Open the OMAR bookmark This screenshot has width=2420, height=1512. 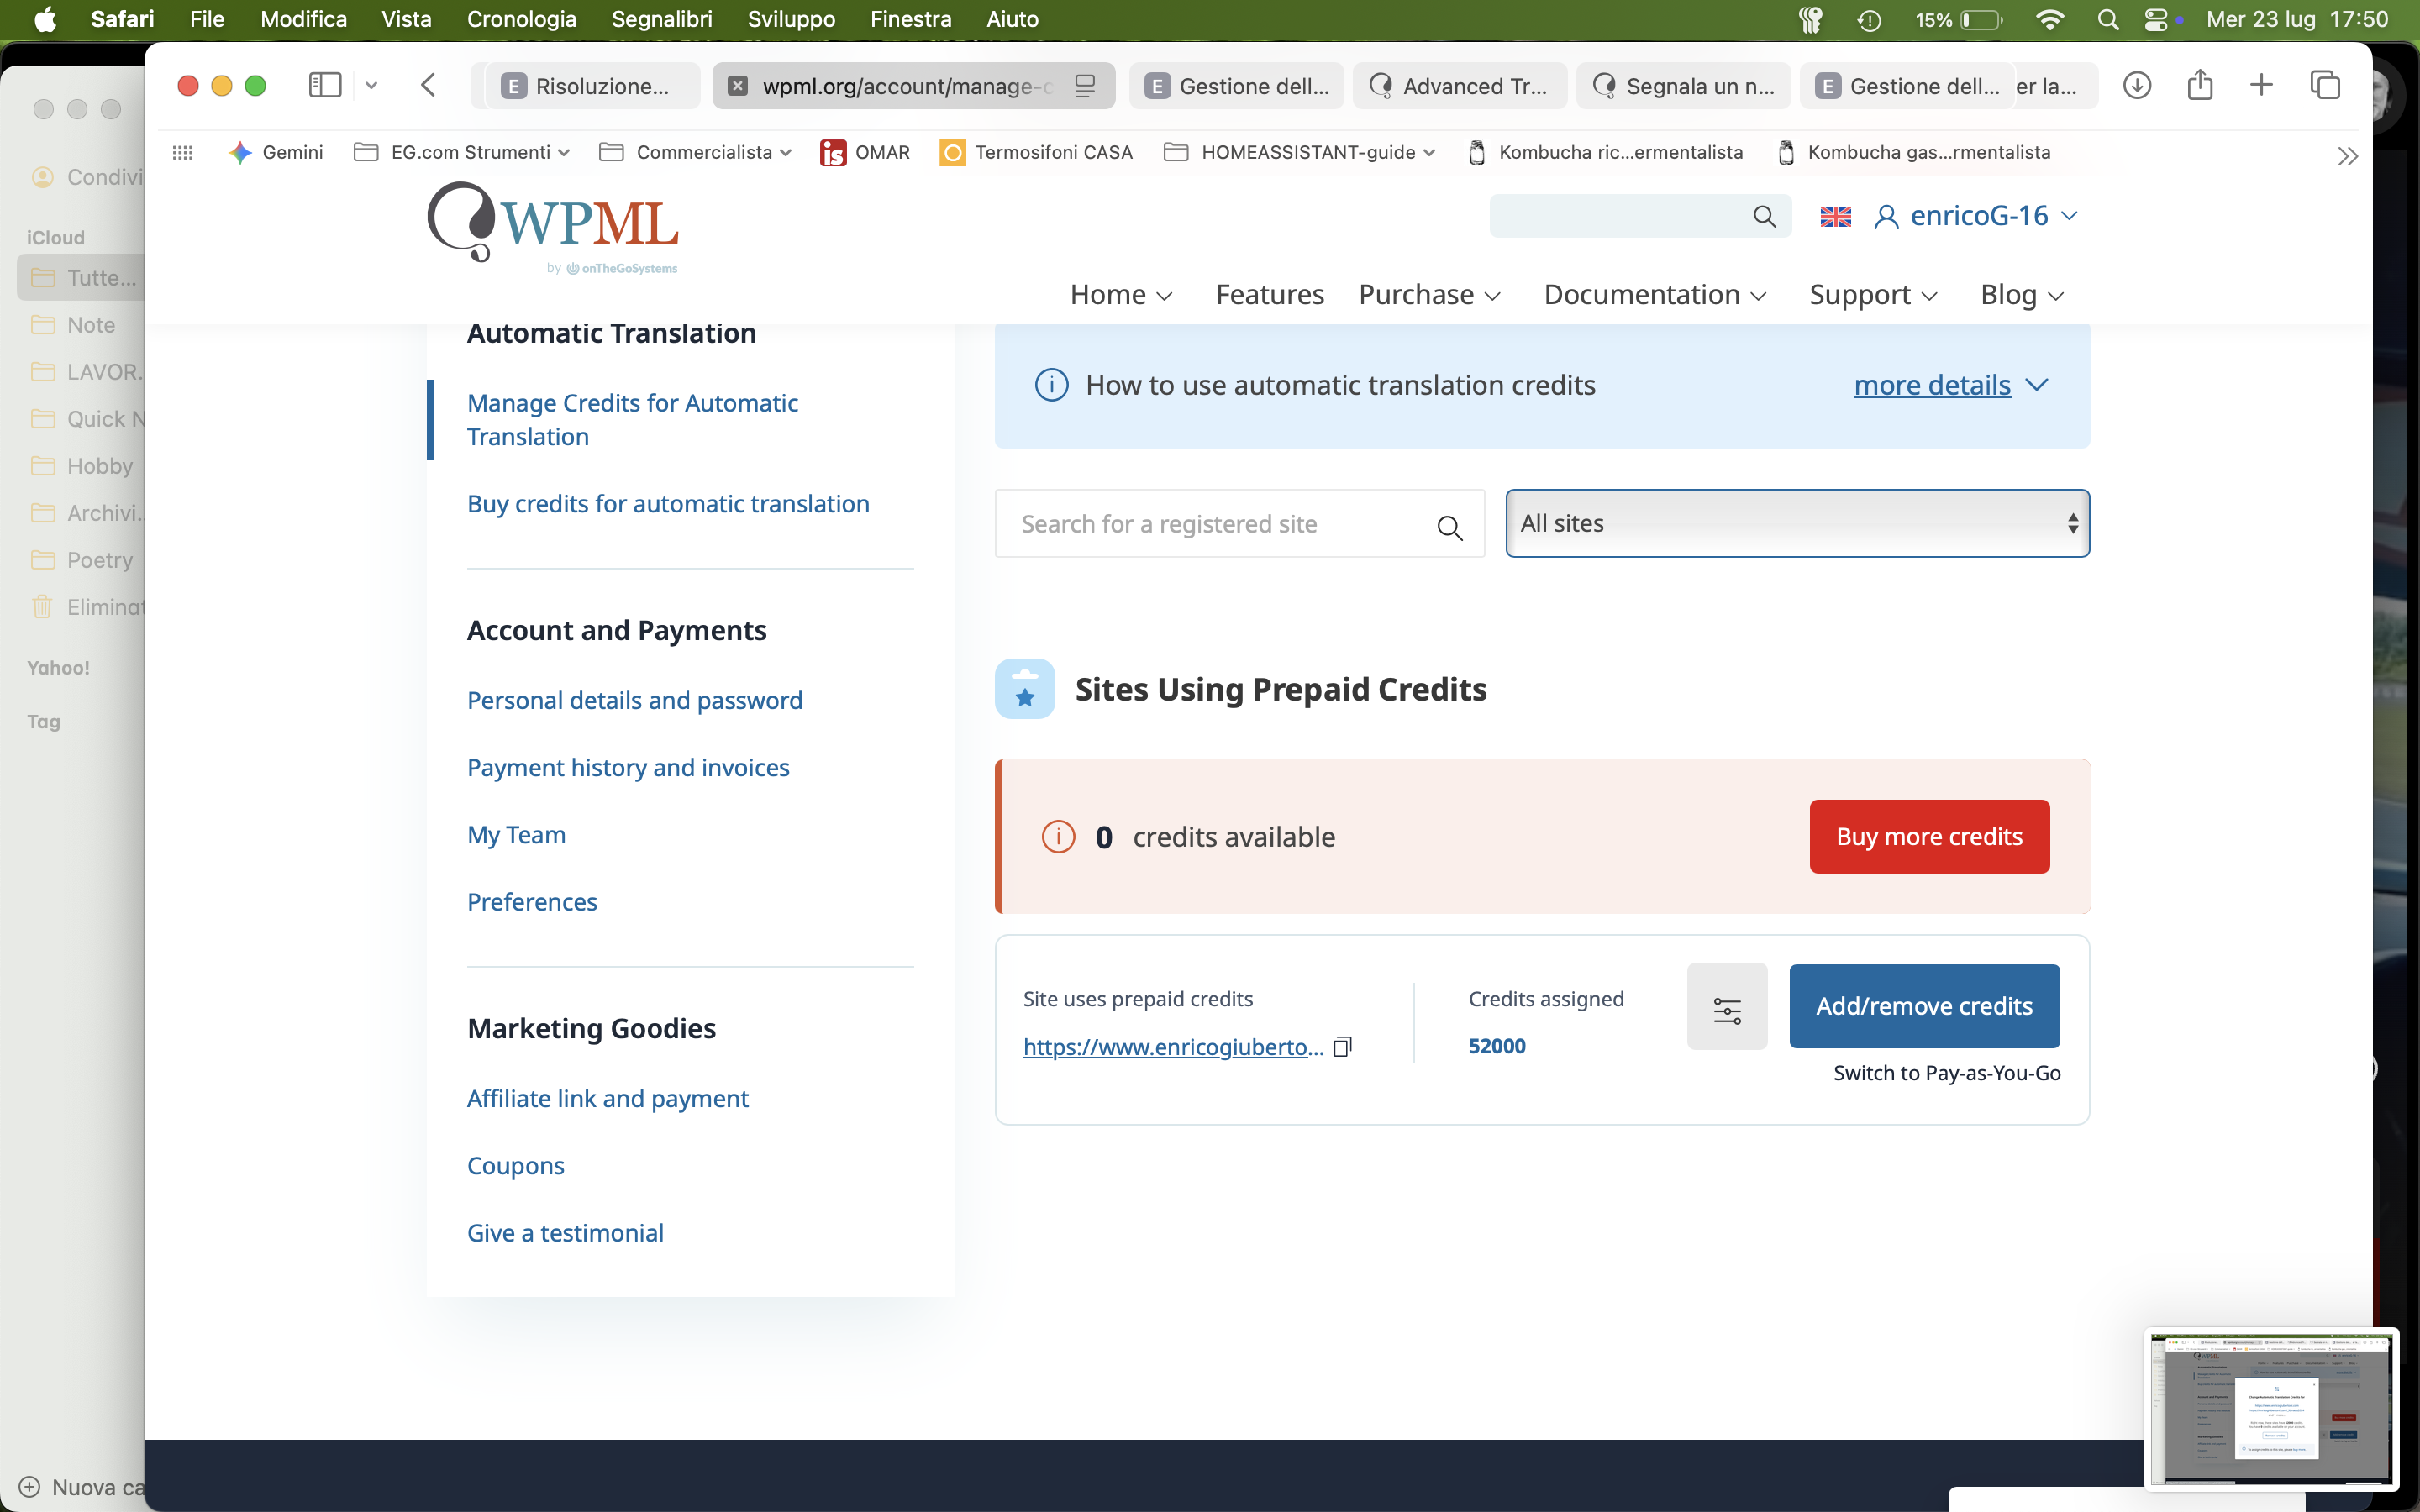tap(864, 152)
